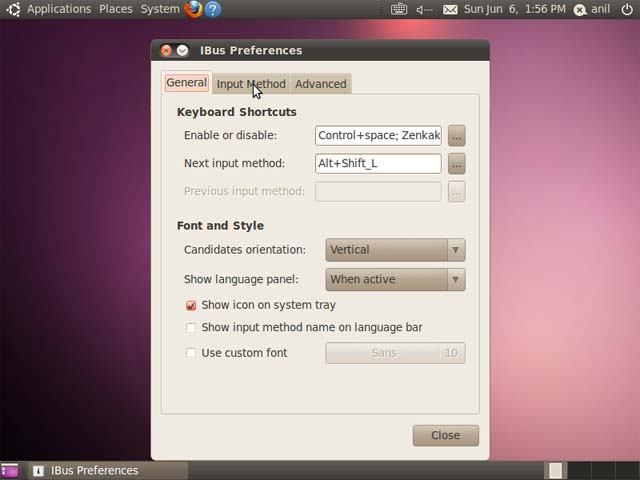The height and width of the screenshot is (480, 640).
Task: Click the Enable or disable shortcut field
Action: [x=378, y=136]
